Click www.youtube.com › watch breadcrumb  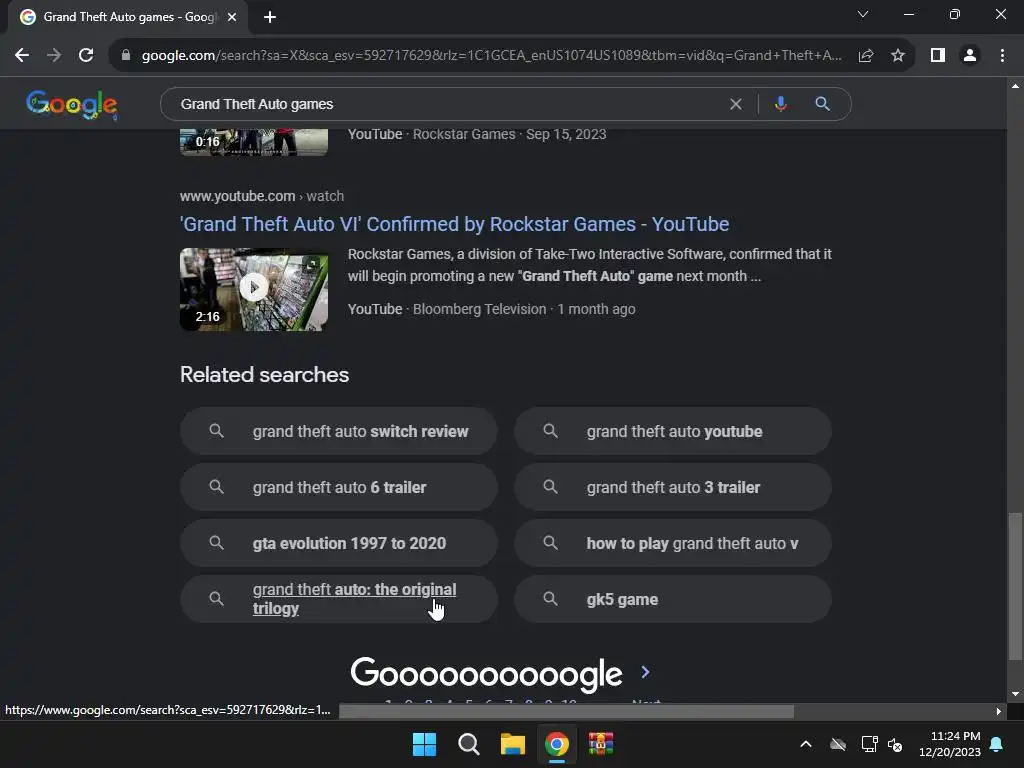pyautogui.click(x=261, y=196)
